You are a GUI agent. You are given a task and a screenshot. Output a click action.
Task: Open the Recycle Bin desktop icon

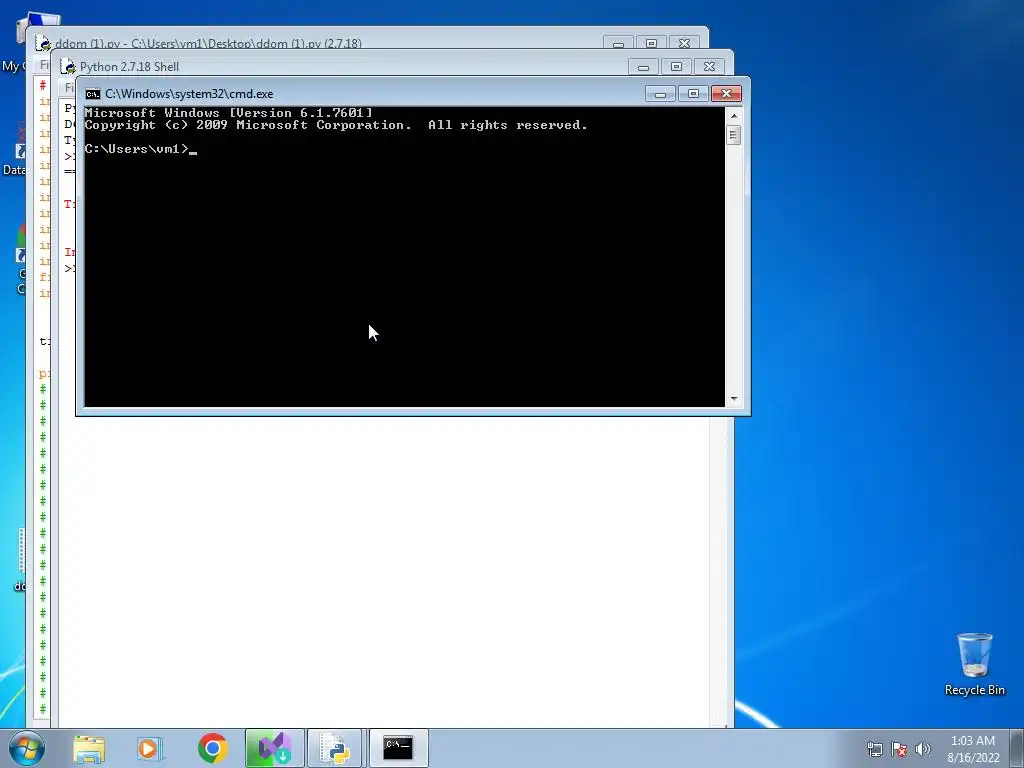tap(974, 664)
